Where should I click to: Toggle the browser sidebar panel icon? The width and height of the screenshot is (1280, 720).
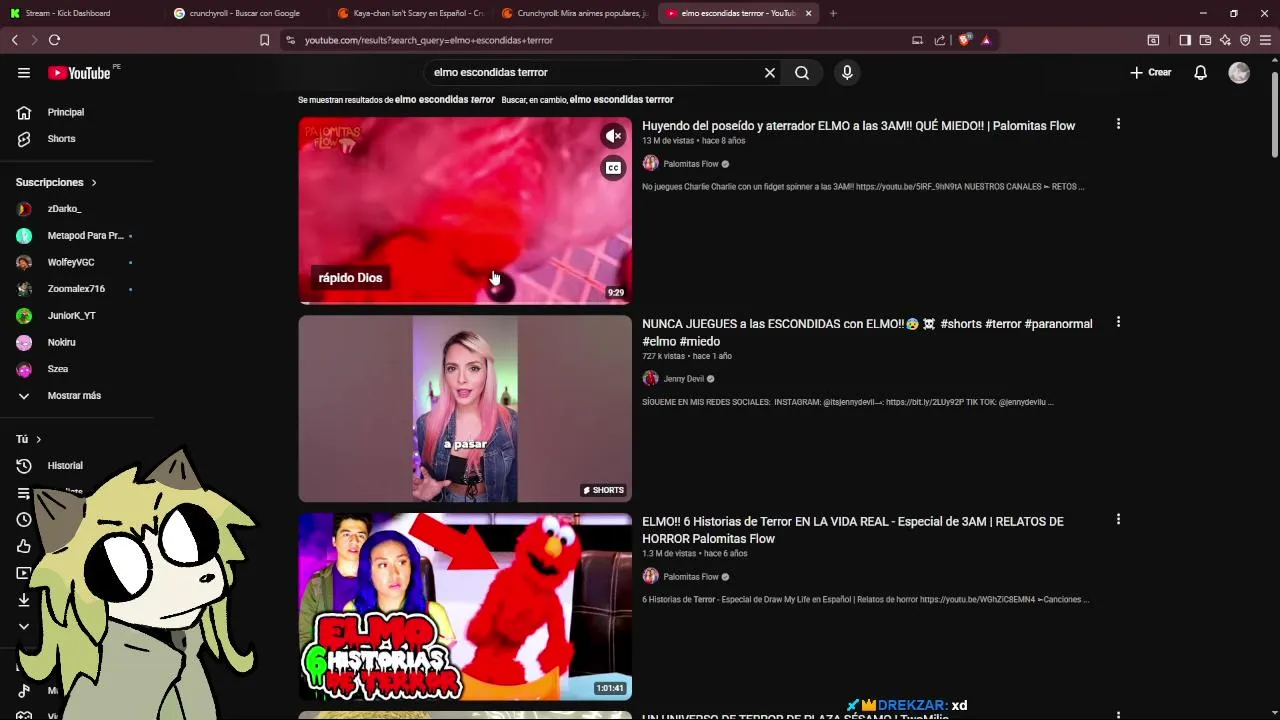click(x=1185, y=40)
